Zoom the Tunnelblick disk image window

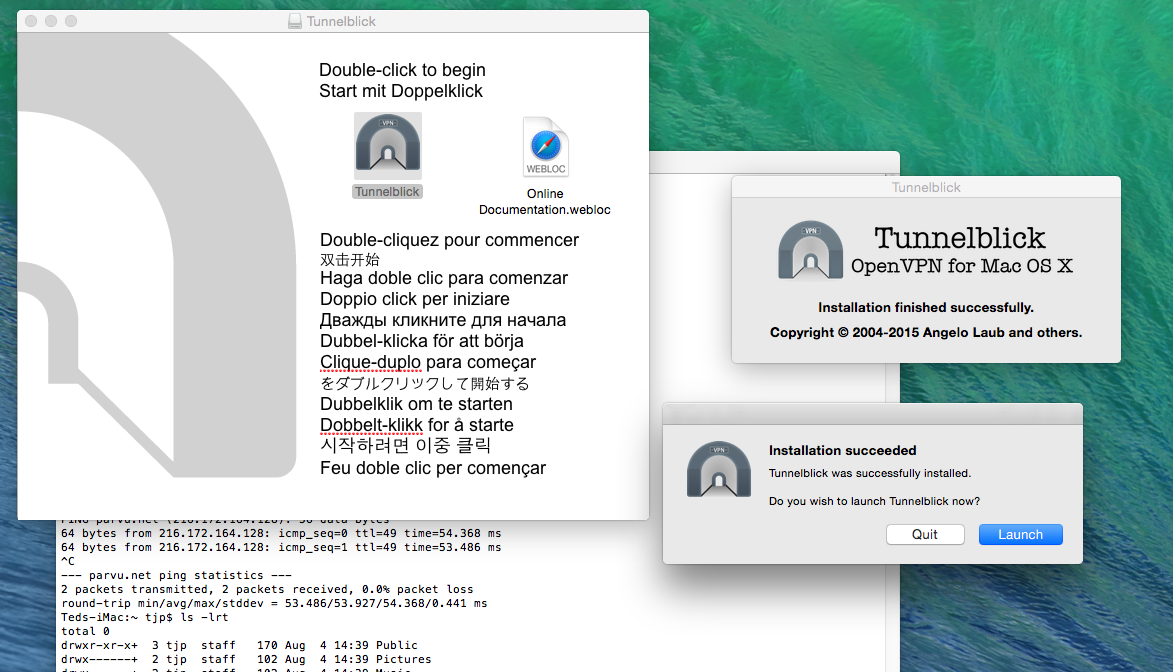(71, 21)
